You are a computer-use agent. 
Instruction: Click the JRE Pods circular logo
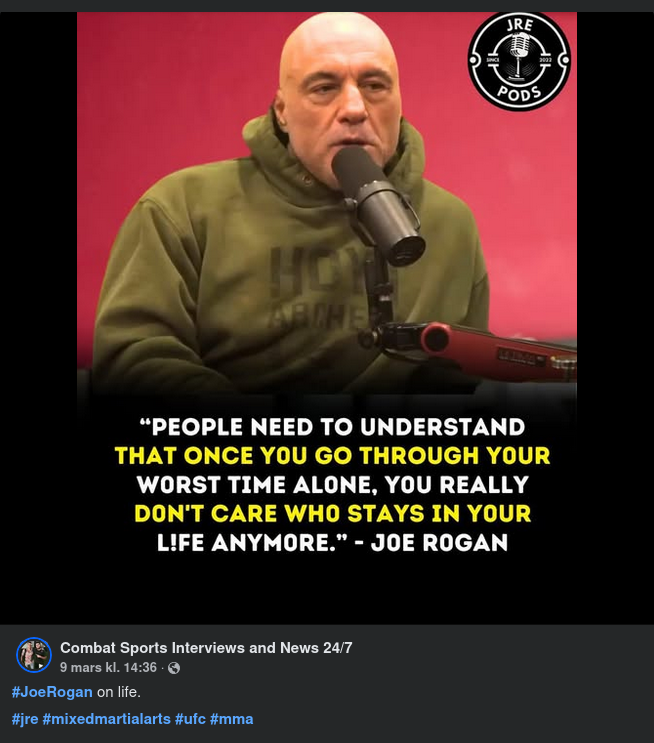pyautogui.click(x=519, y=61)
